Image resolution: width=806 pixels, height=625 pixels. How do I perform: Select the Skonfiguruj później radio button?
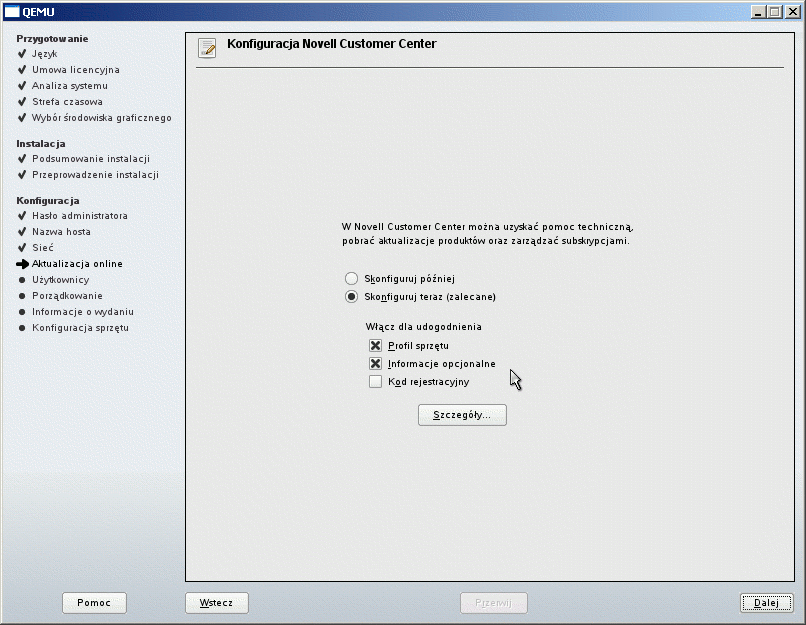click(351, 279)
